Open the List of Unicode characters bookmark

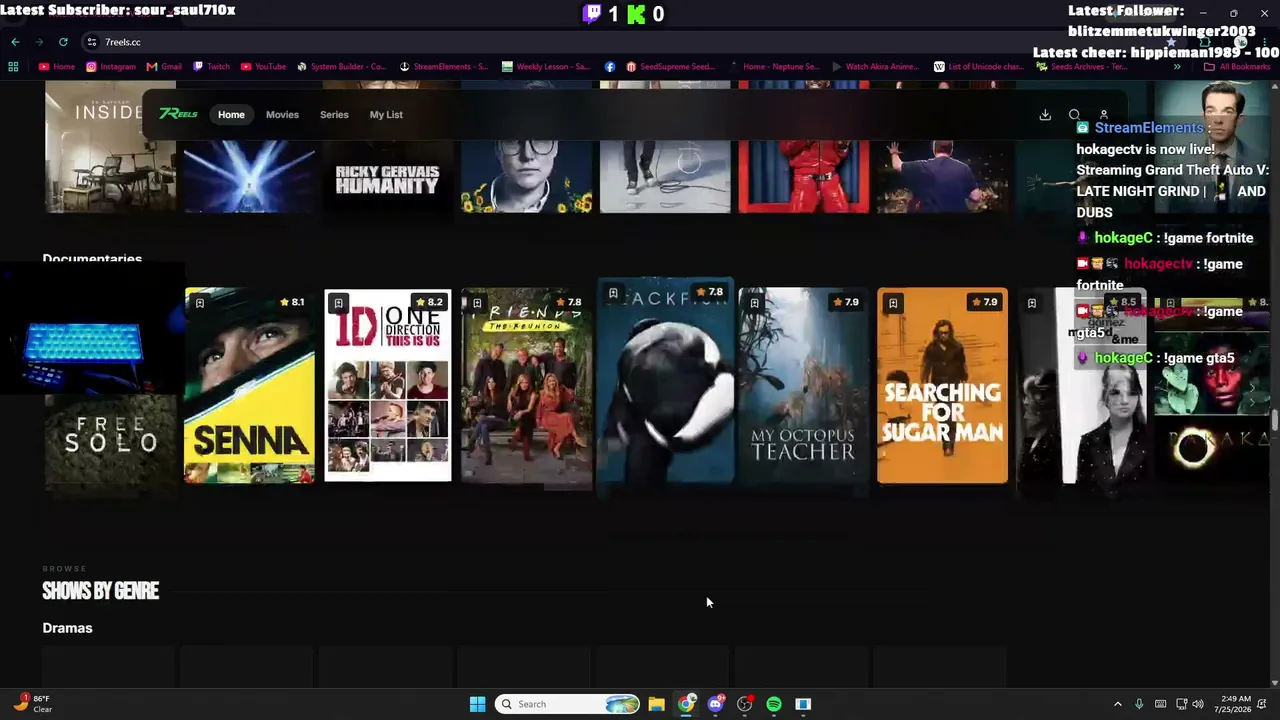(x=978, y=67)
